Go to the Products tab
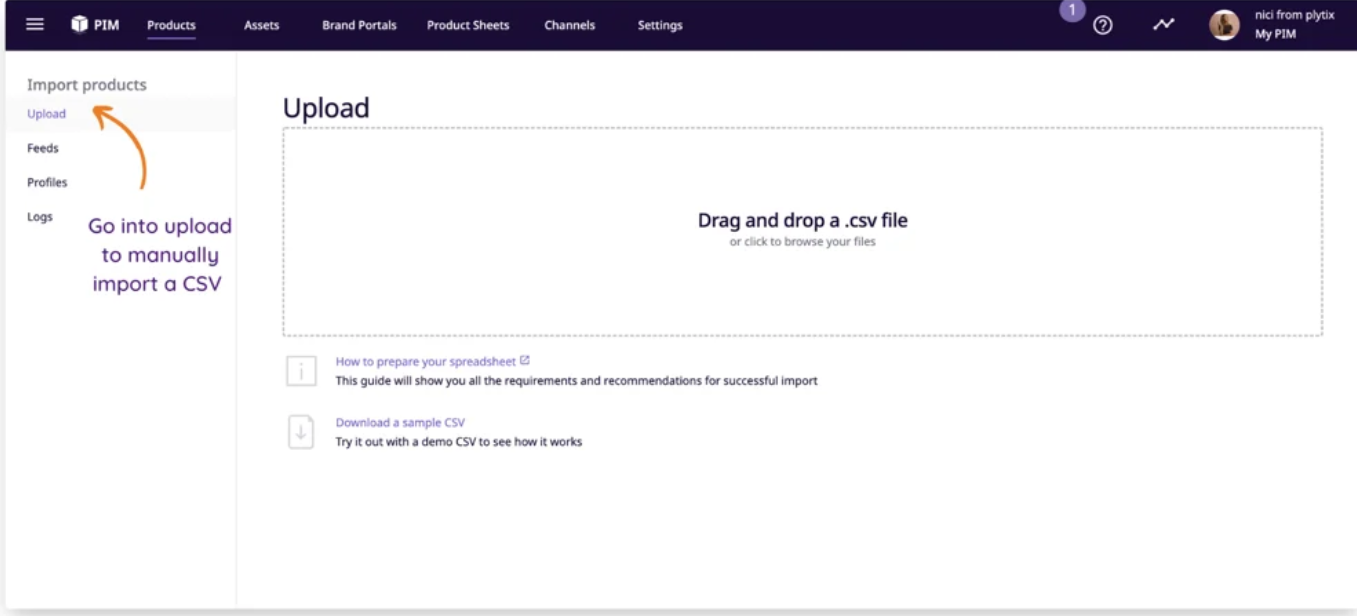The image size is (1357, 616). tap(171, 25)
